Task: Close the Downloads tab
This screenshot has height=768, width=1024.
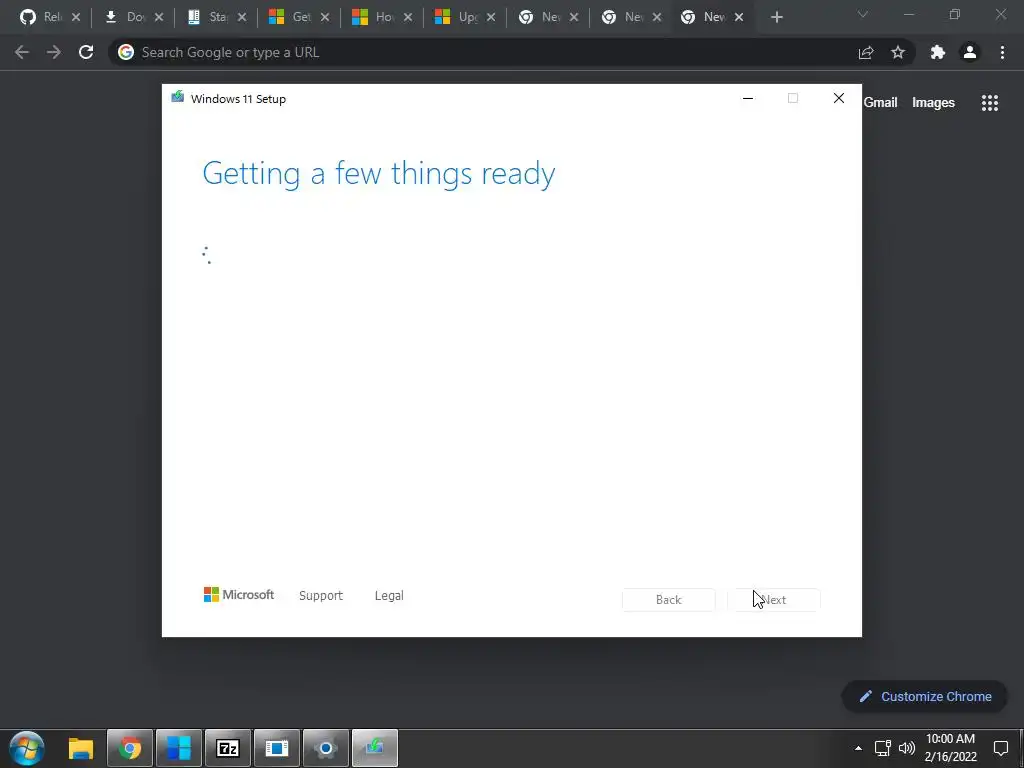Action: tap(159, 18)
